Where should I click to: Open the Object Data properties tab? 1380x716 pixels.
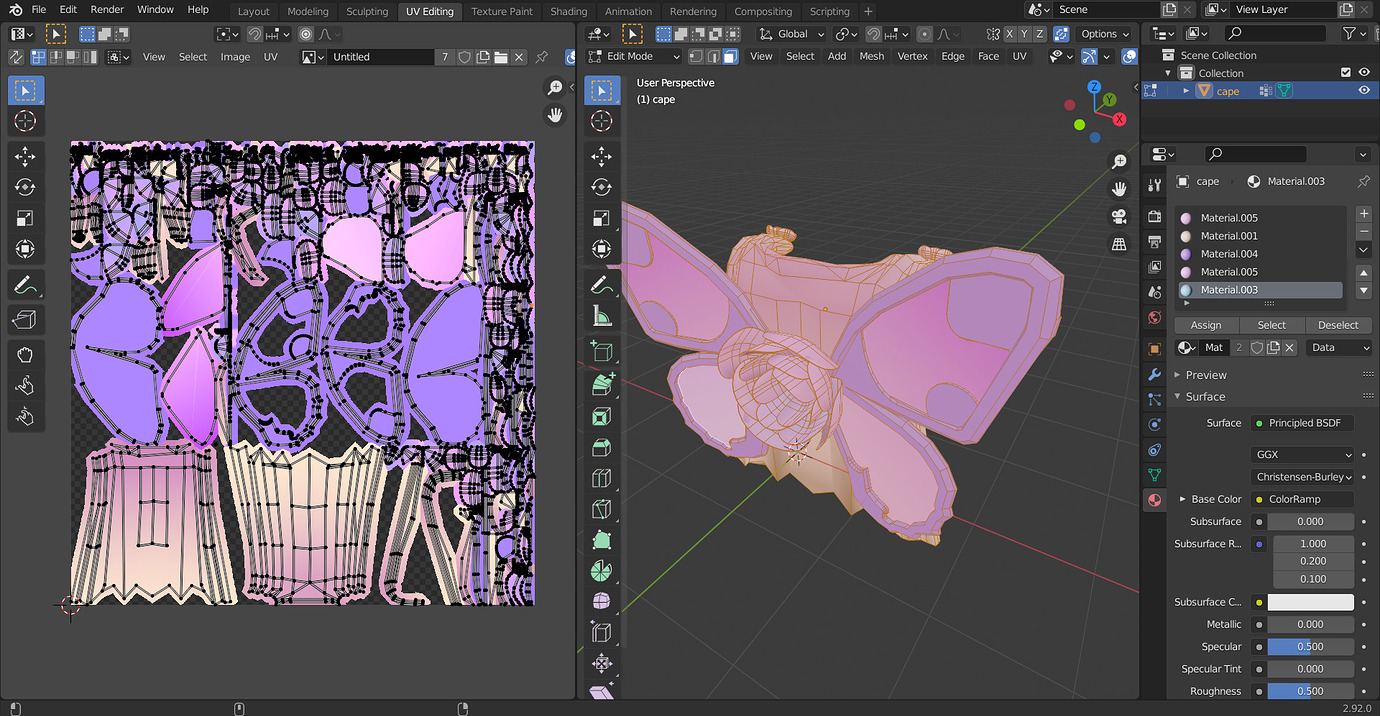(1154, 475)
